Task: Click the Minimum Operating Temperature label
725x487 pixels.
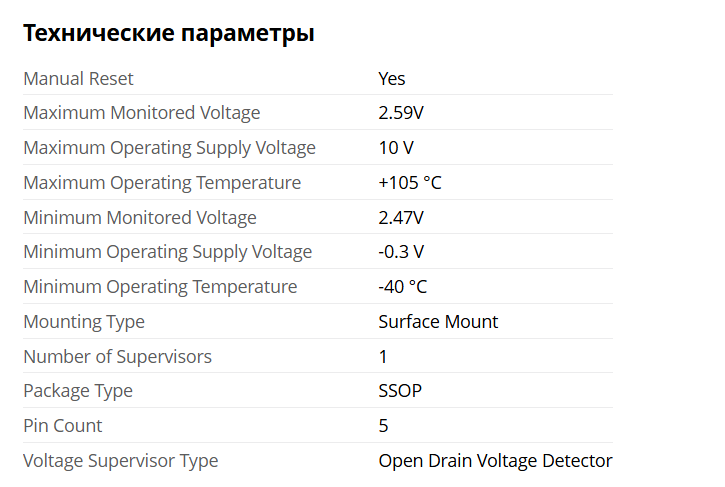Action: [x=160, y=287]
